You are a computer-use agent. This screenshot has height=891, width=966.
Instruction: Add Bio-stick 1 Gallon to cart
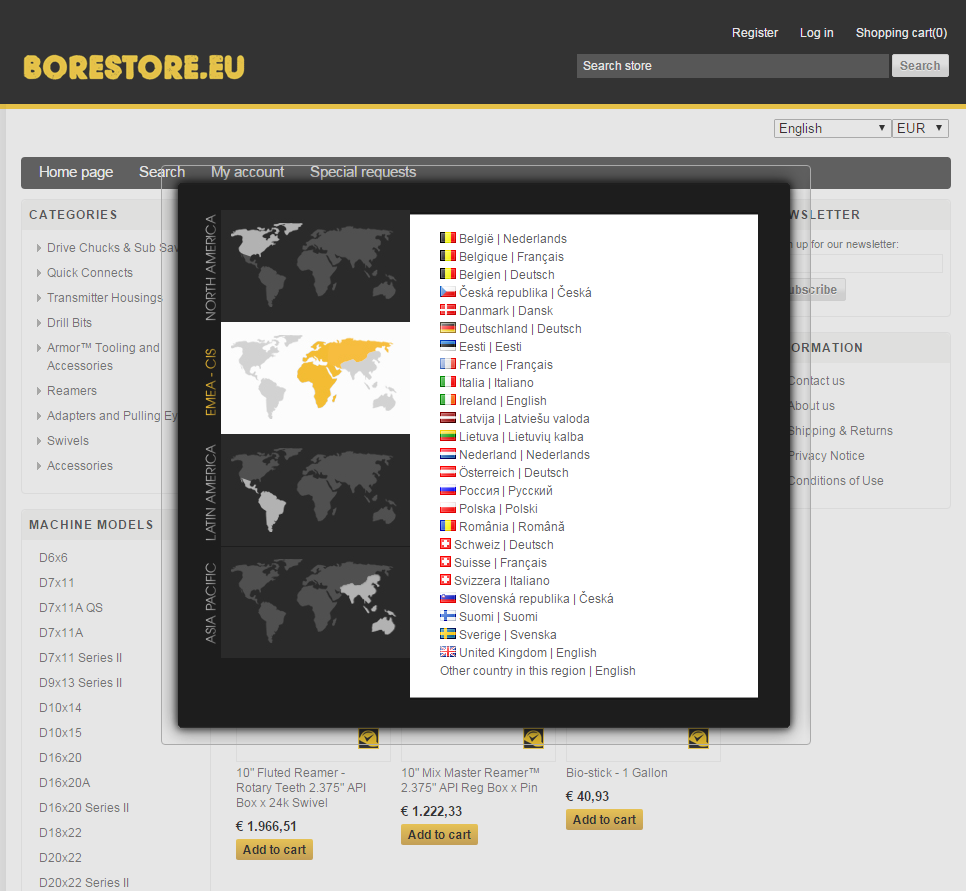[604, 820]
